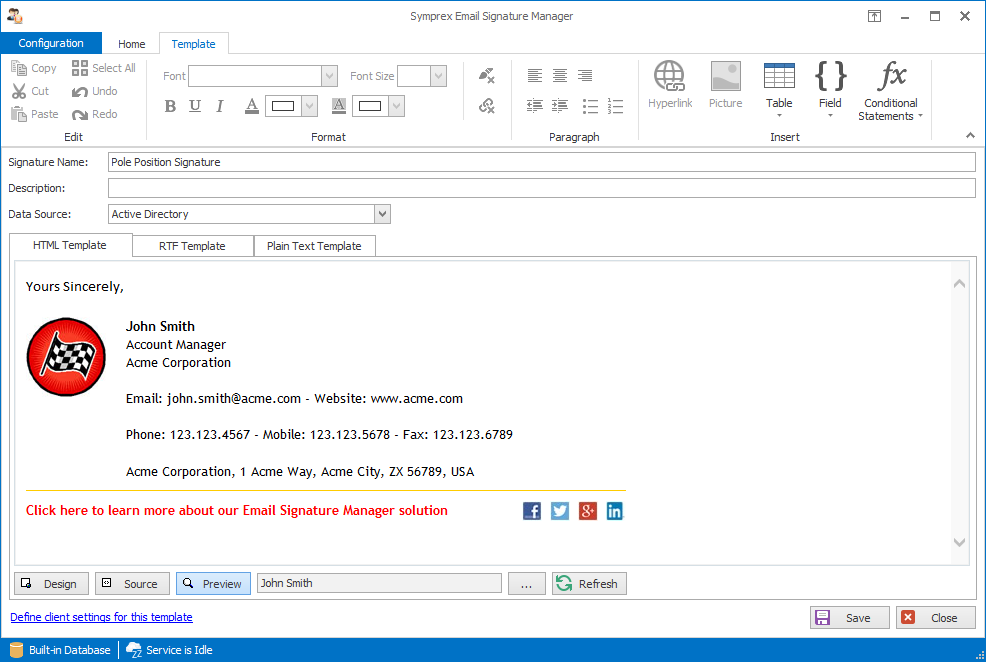Open the font color swatch dropdown arrow

[309, 106]
